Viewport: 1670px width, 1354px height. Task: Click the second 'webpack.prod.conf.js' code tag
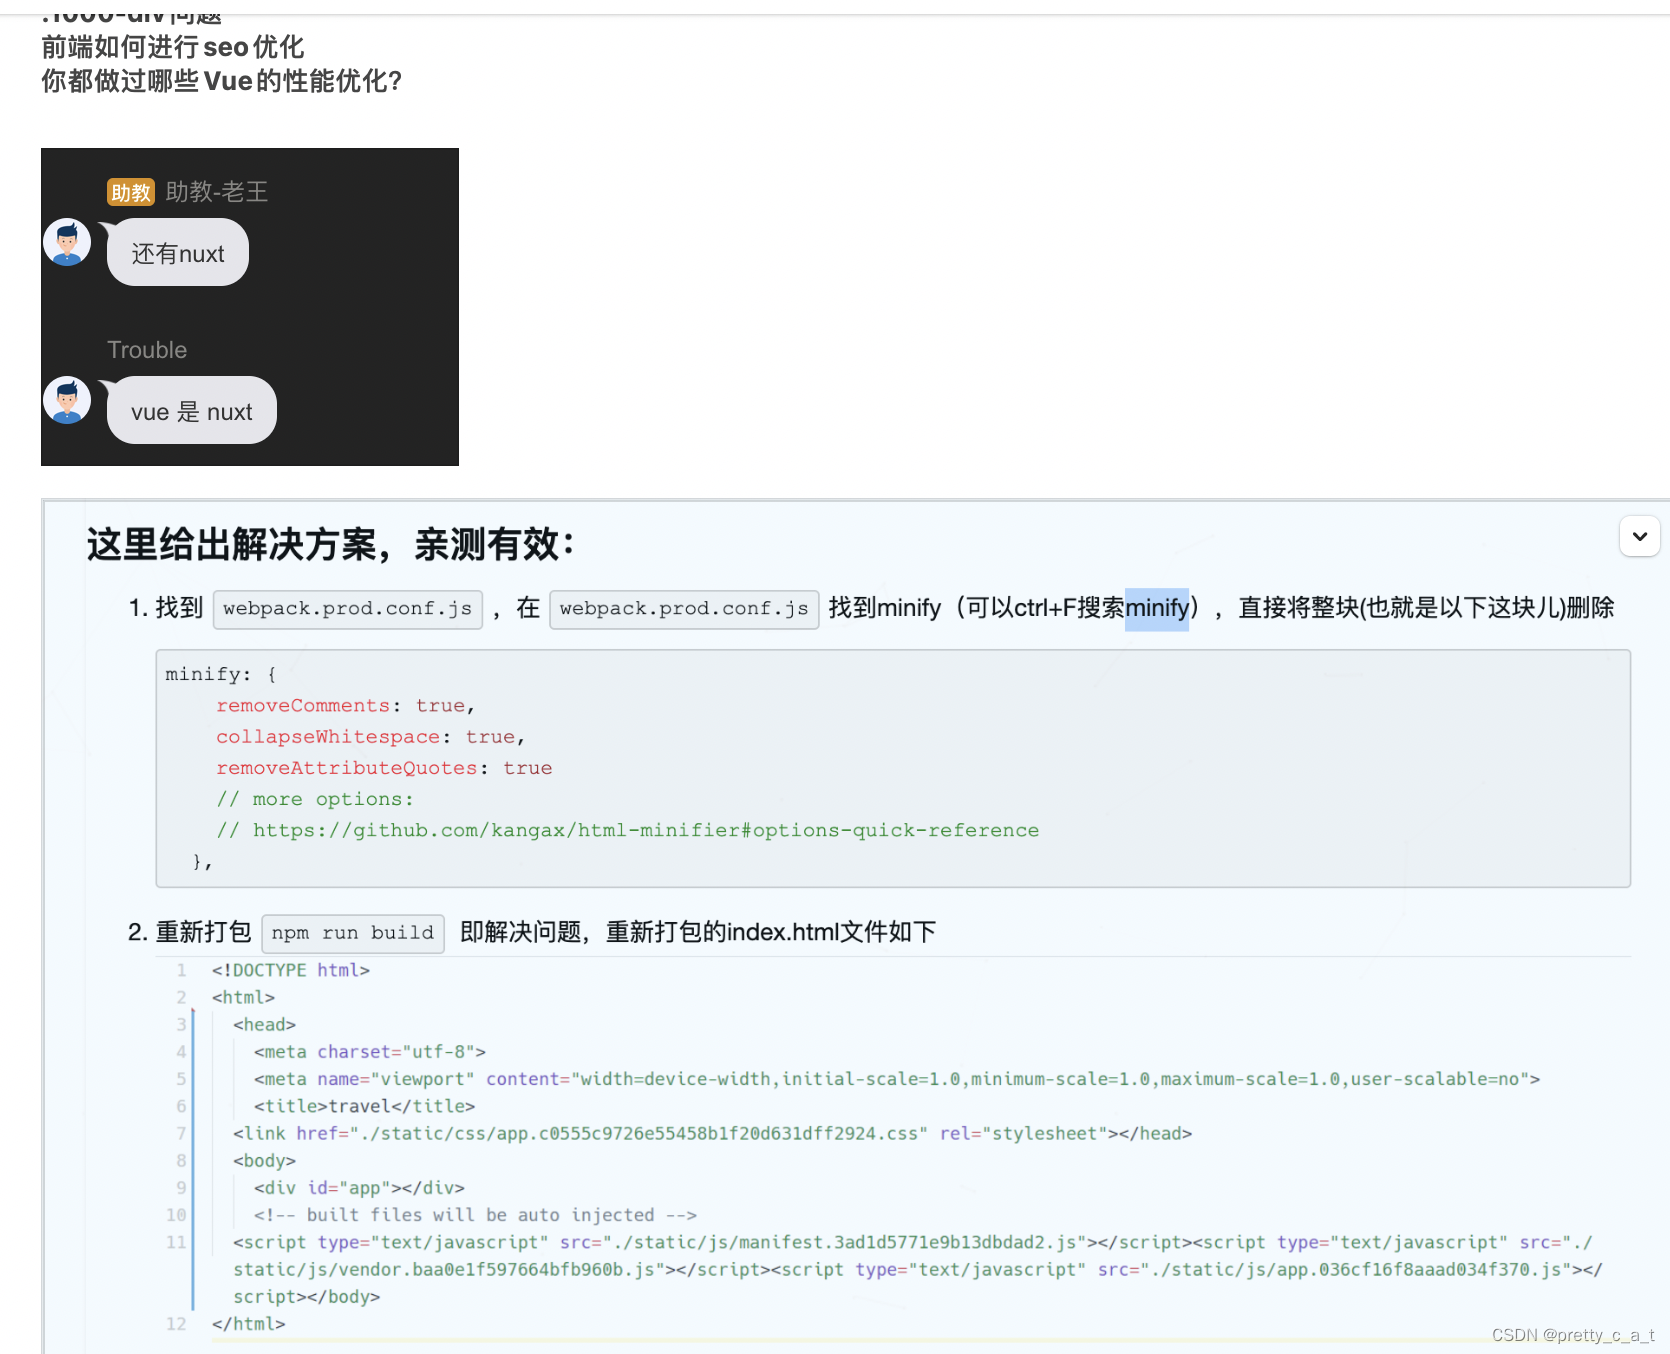point(684,609)
